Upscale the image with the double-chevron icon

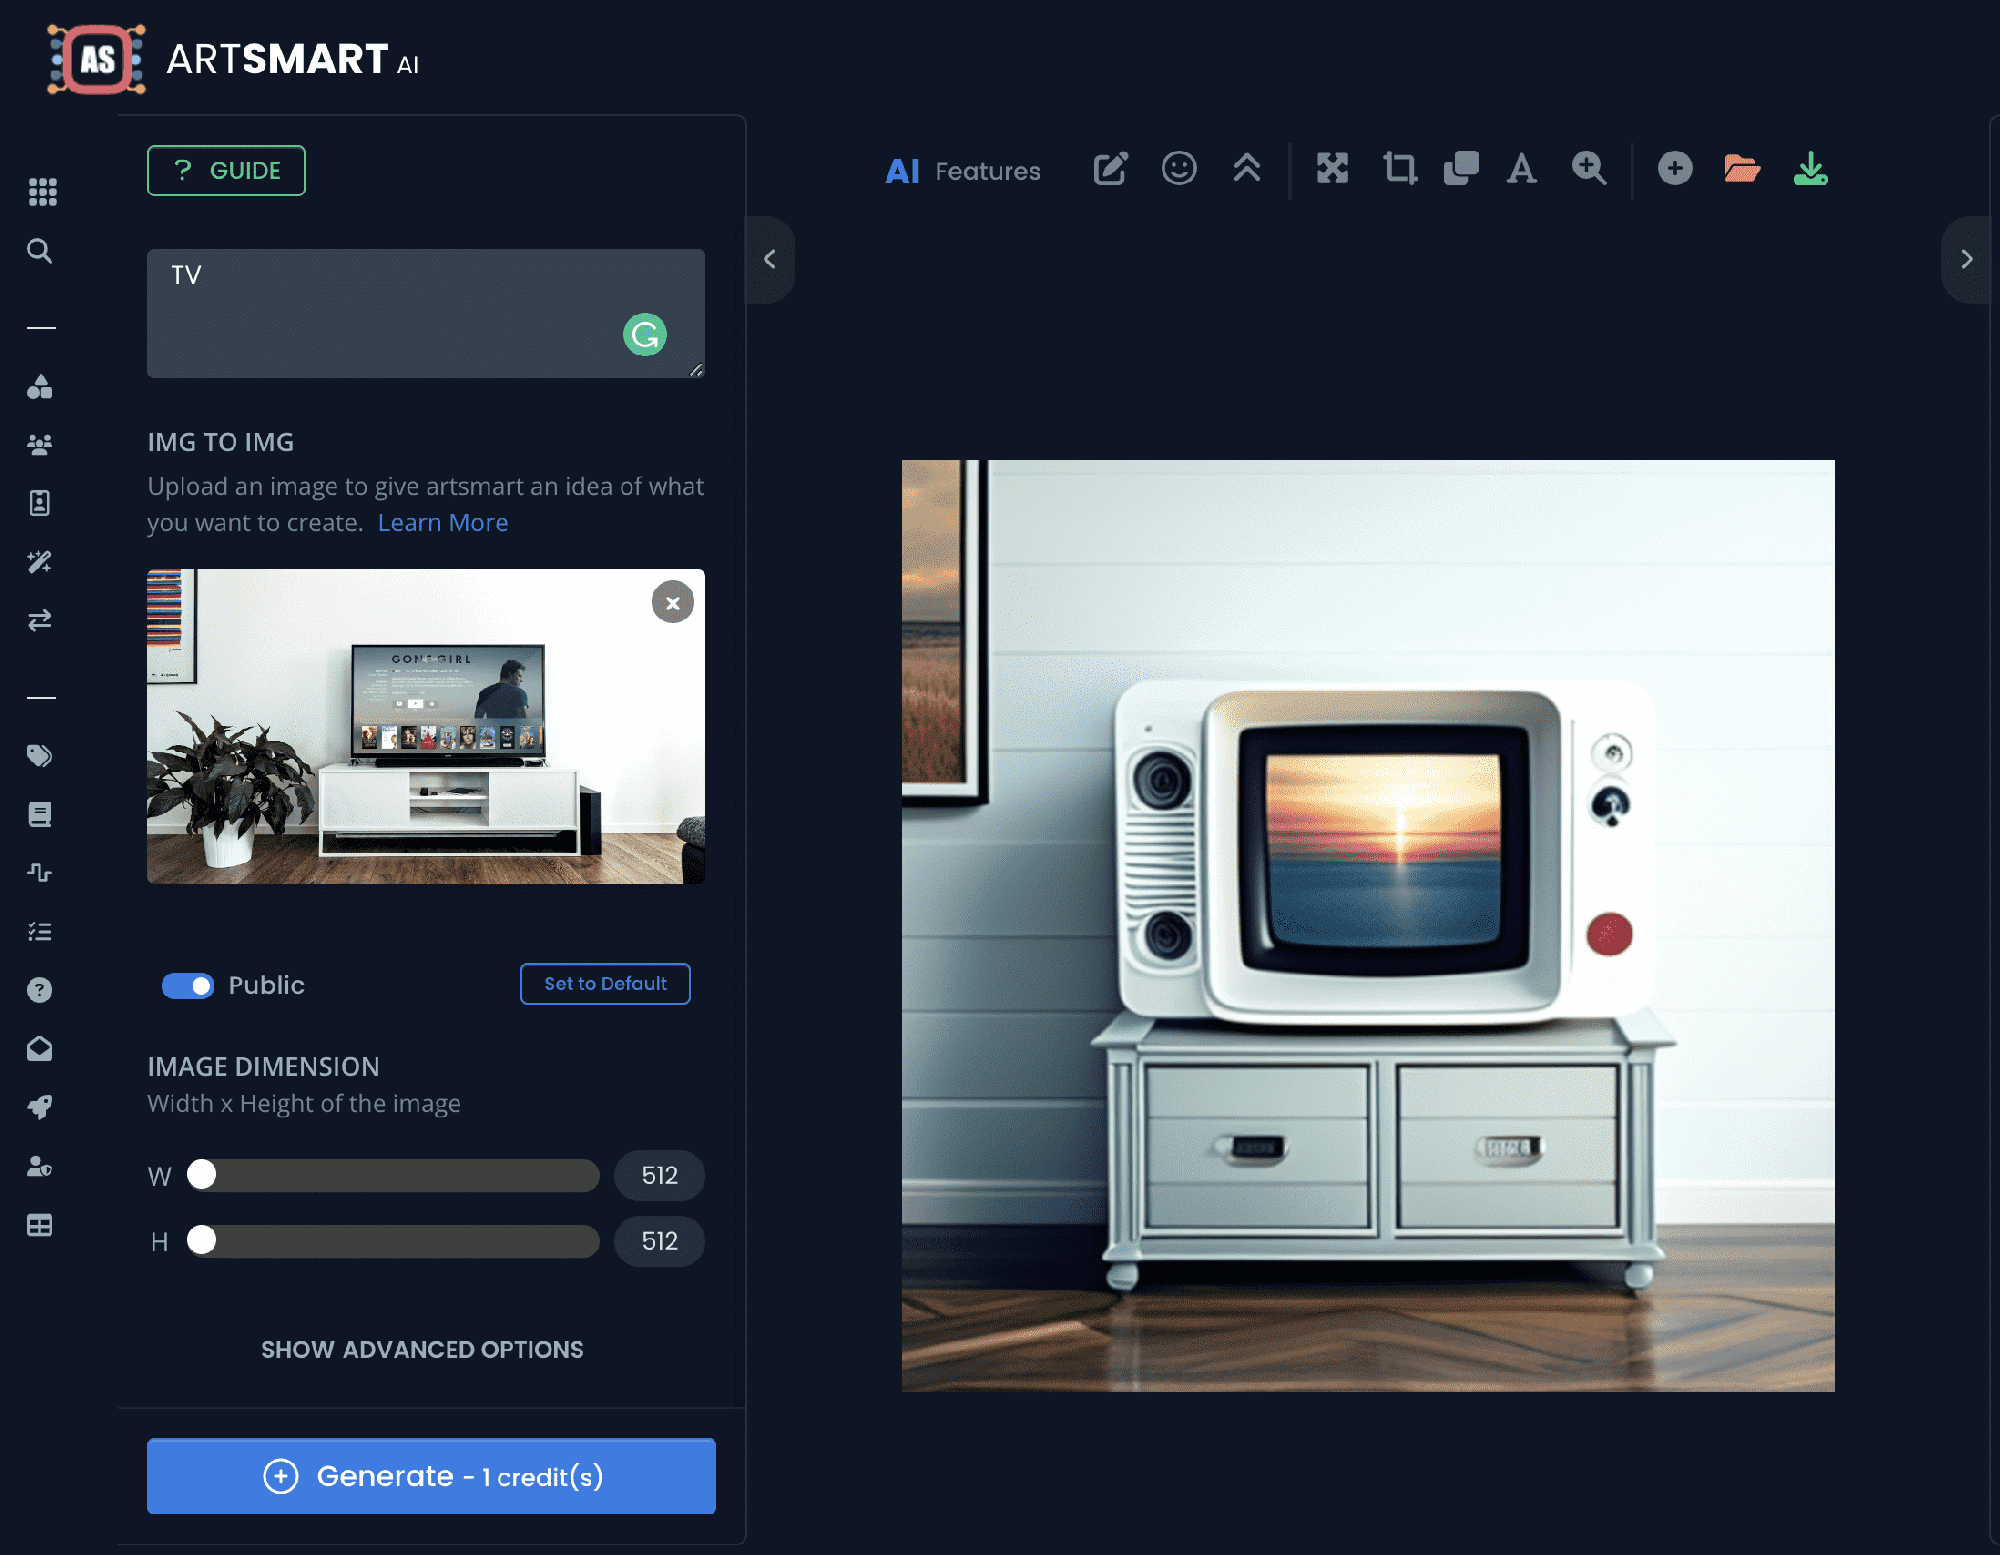pos(1247,170)
